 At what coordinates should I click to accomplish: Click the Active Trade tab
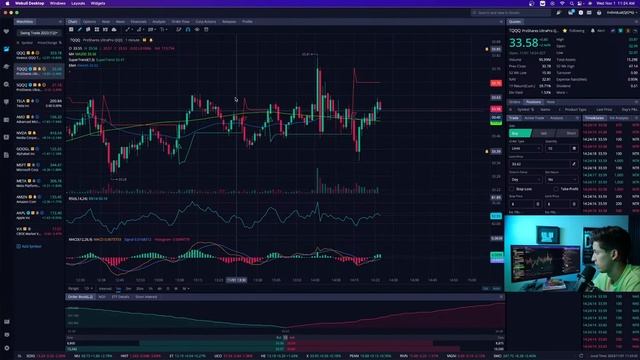coord(534,118)
